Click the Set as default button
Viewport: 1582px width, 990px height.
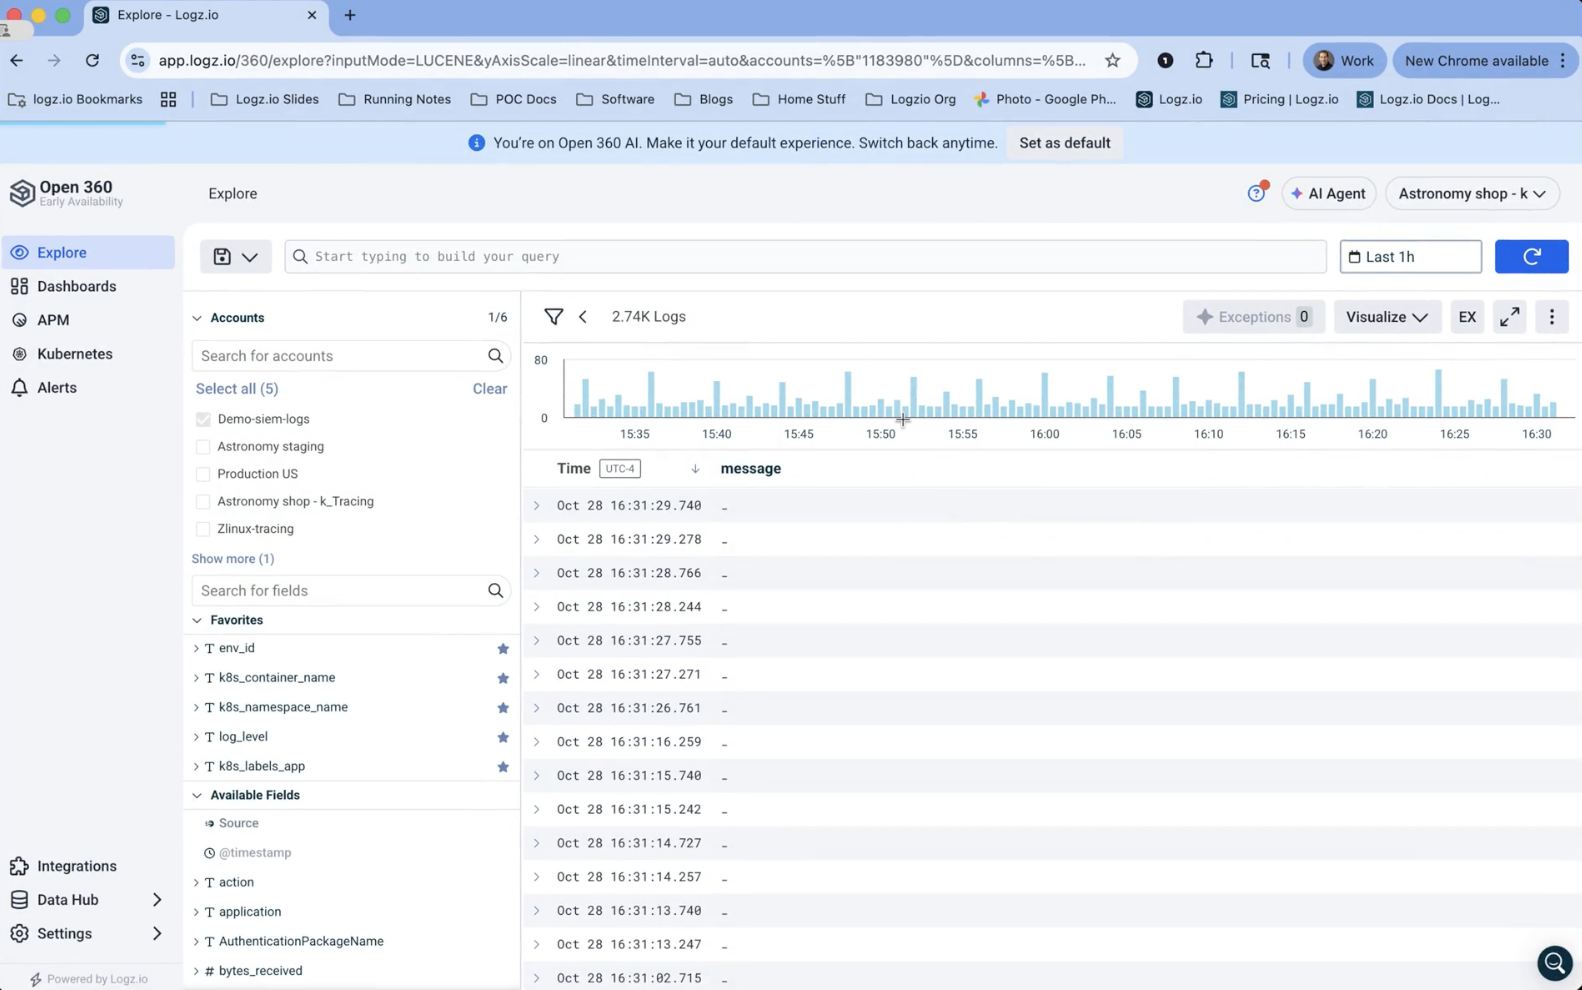[1064, 143]
